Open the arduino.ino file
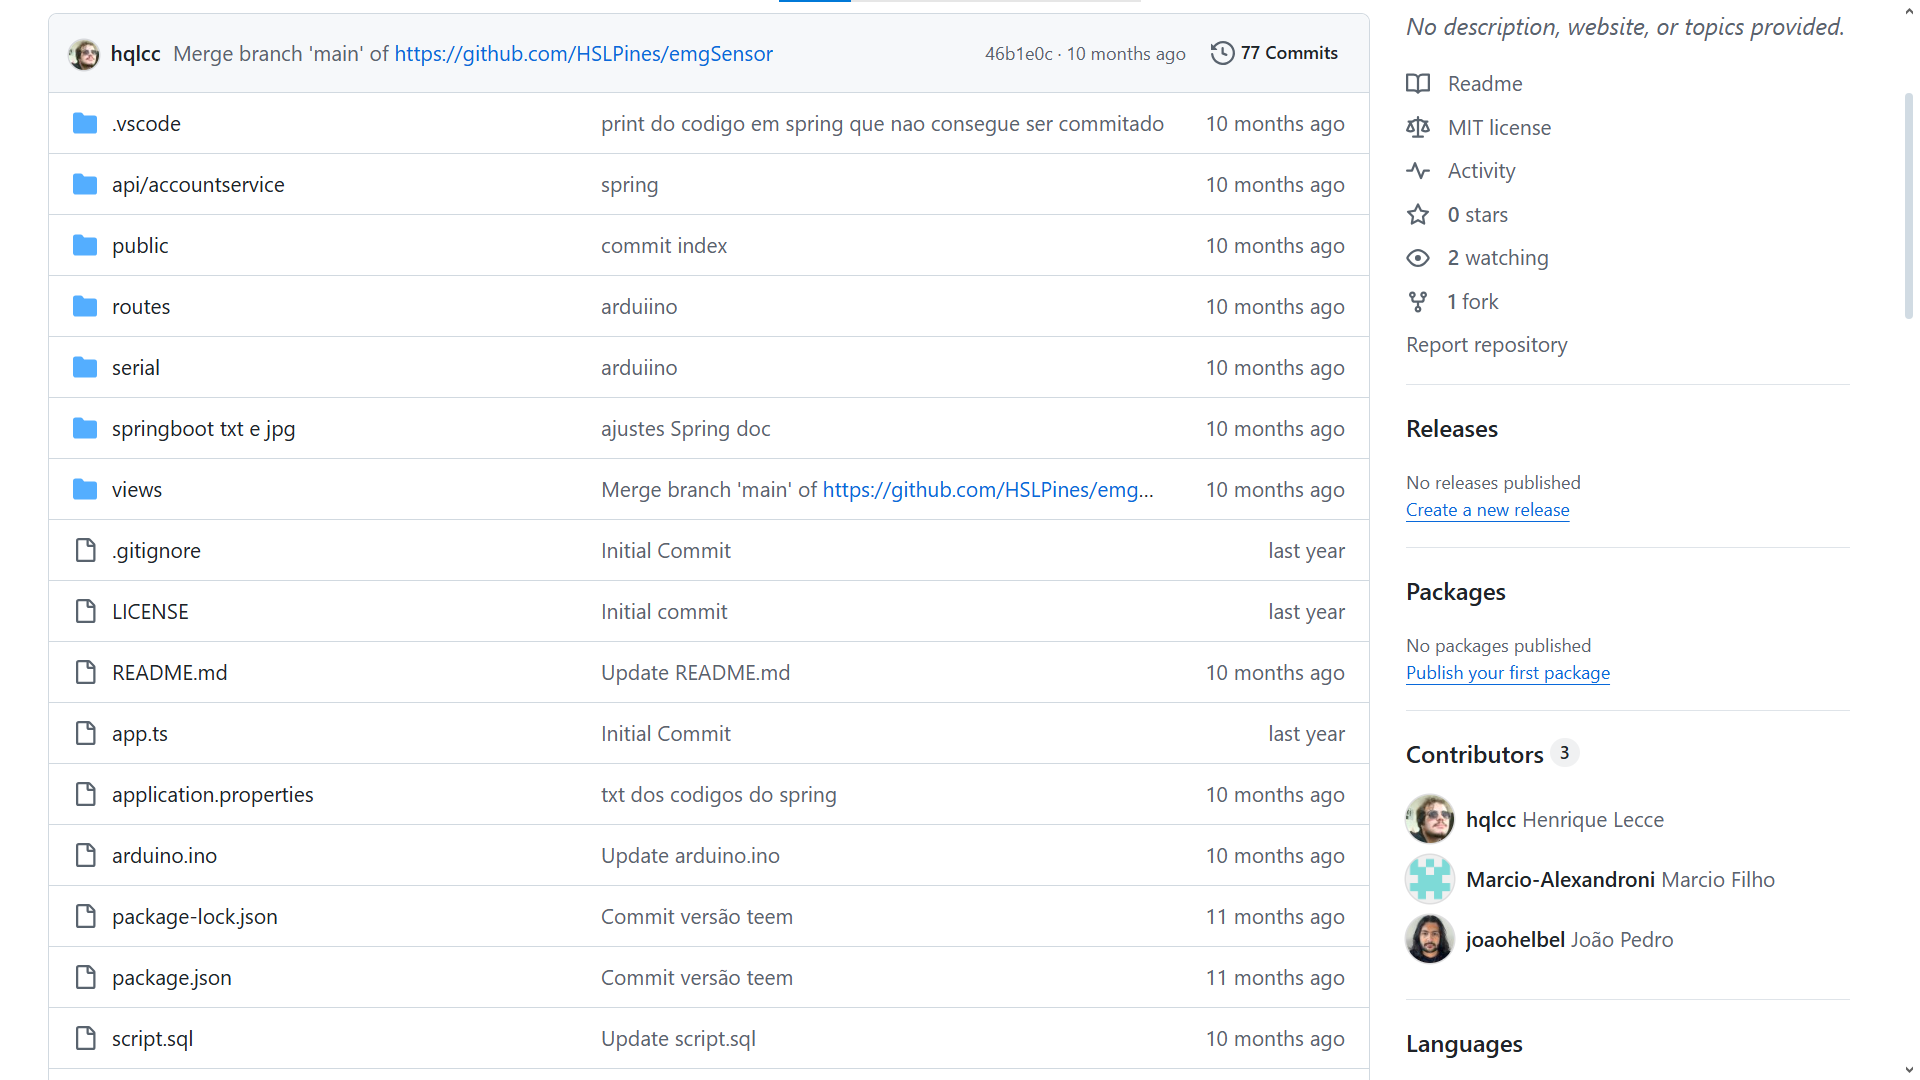Viewport: 1920px width, 1080px height. 164,856
